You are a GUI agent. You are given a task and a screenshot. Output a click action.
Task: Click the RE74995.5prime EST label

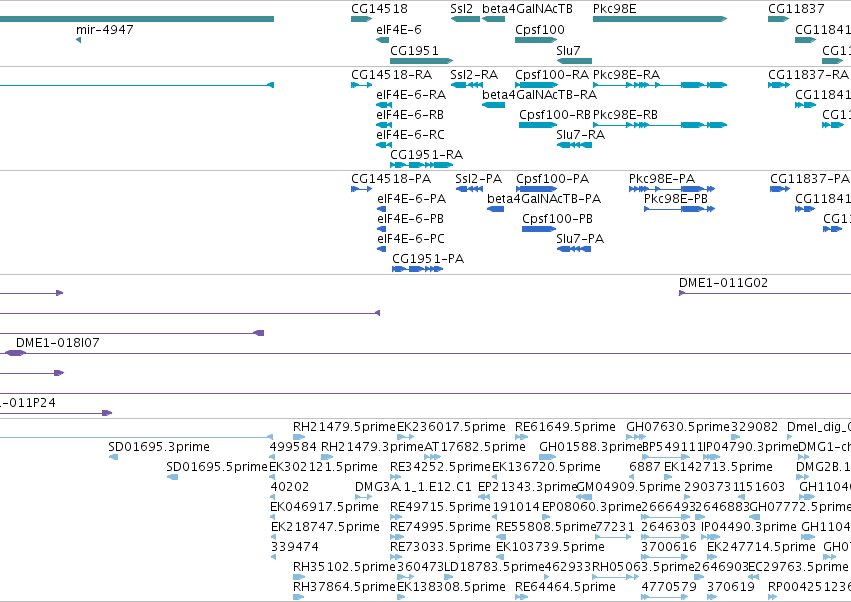click(440, 528)
